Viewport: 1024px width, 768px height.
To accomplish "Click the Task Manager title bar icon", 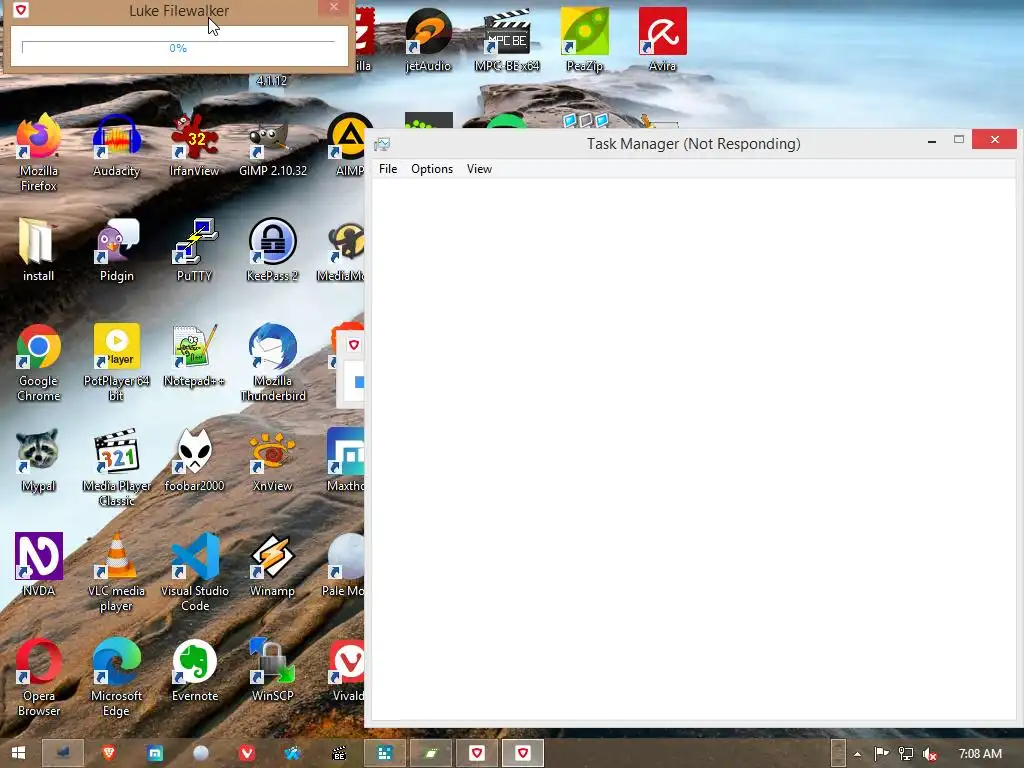I will (382, 144).
